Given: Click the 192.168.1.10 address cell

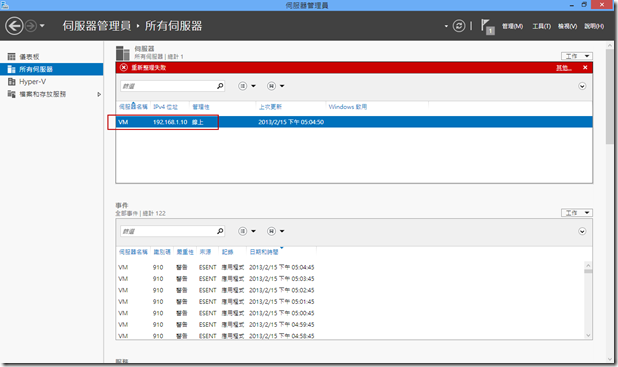Looking at the screenshot, I should pos(170,122).
